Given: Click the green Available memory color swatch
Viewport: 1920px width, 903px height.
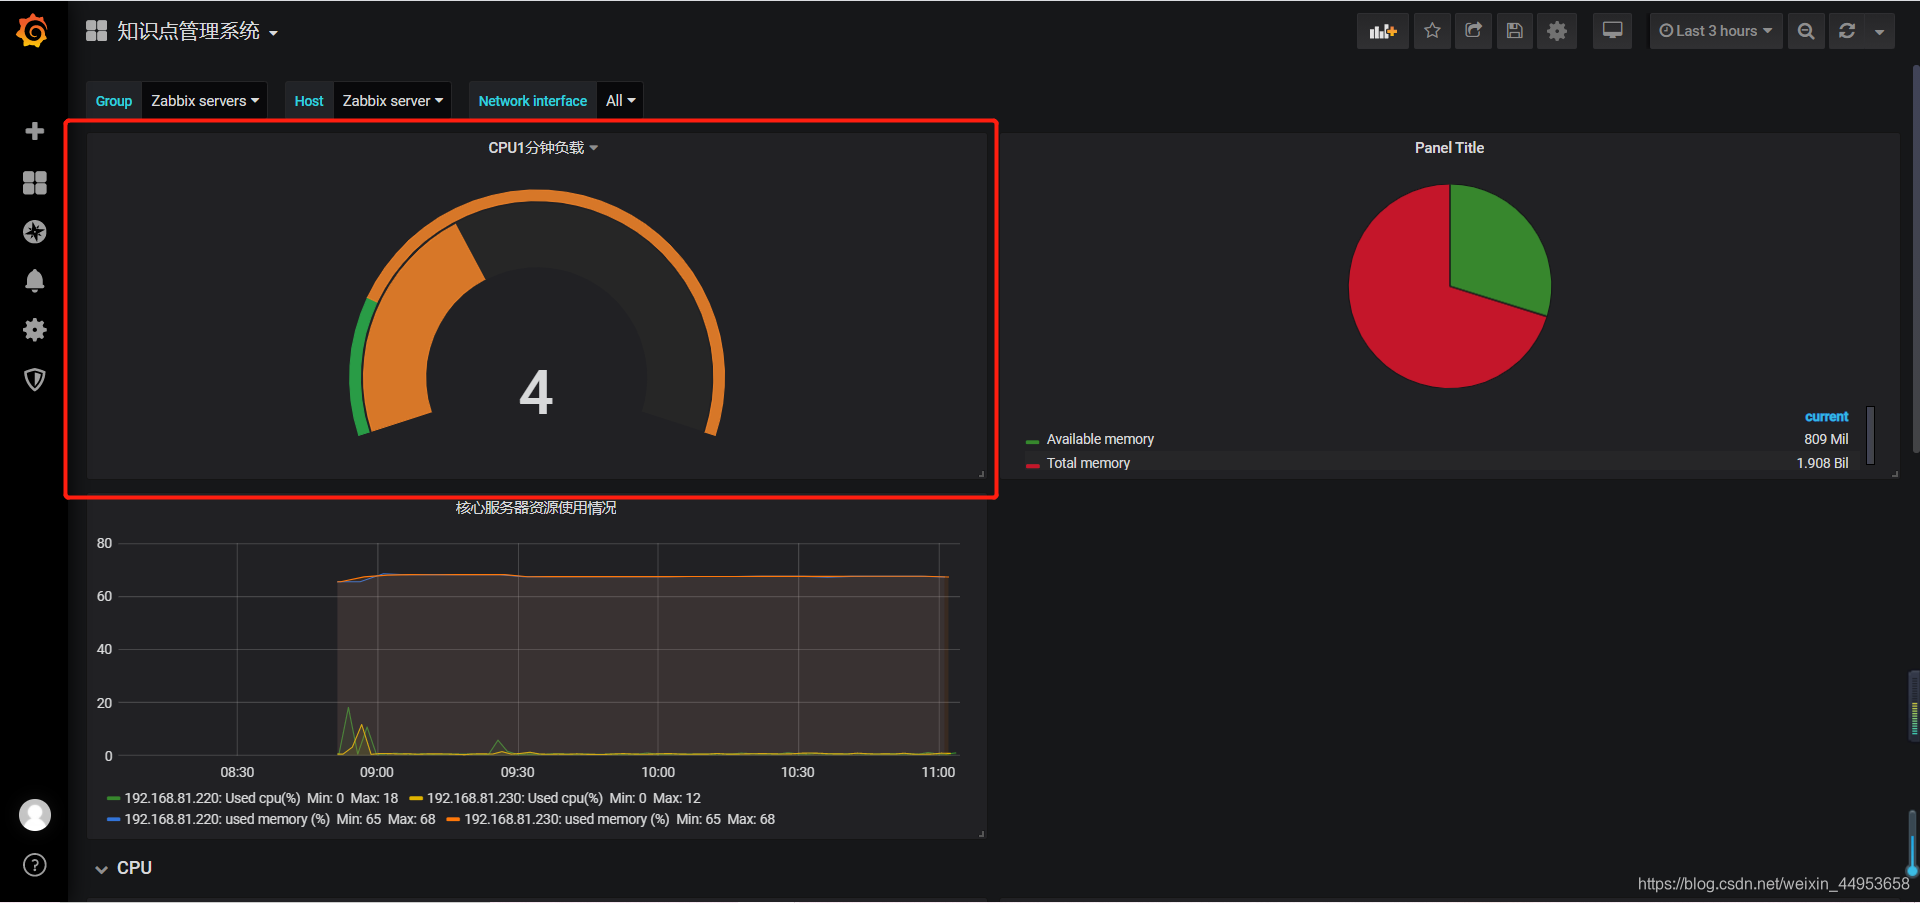Looking at the screenshot, I should tap(1033, 441).
